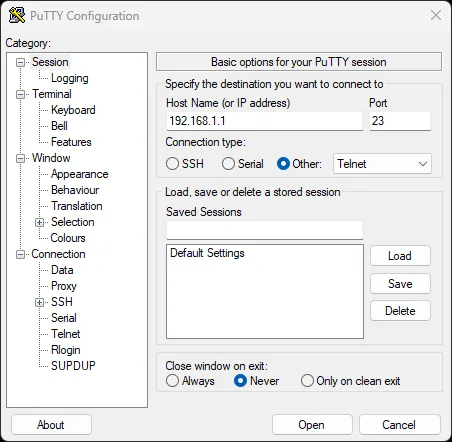
Task: Select Default Settings in saved sessions list
Action: (x=207, y=253)
